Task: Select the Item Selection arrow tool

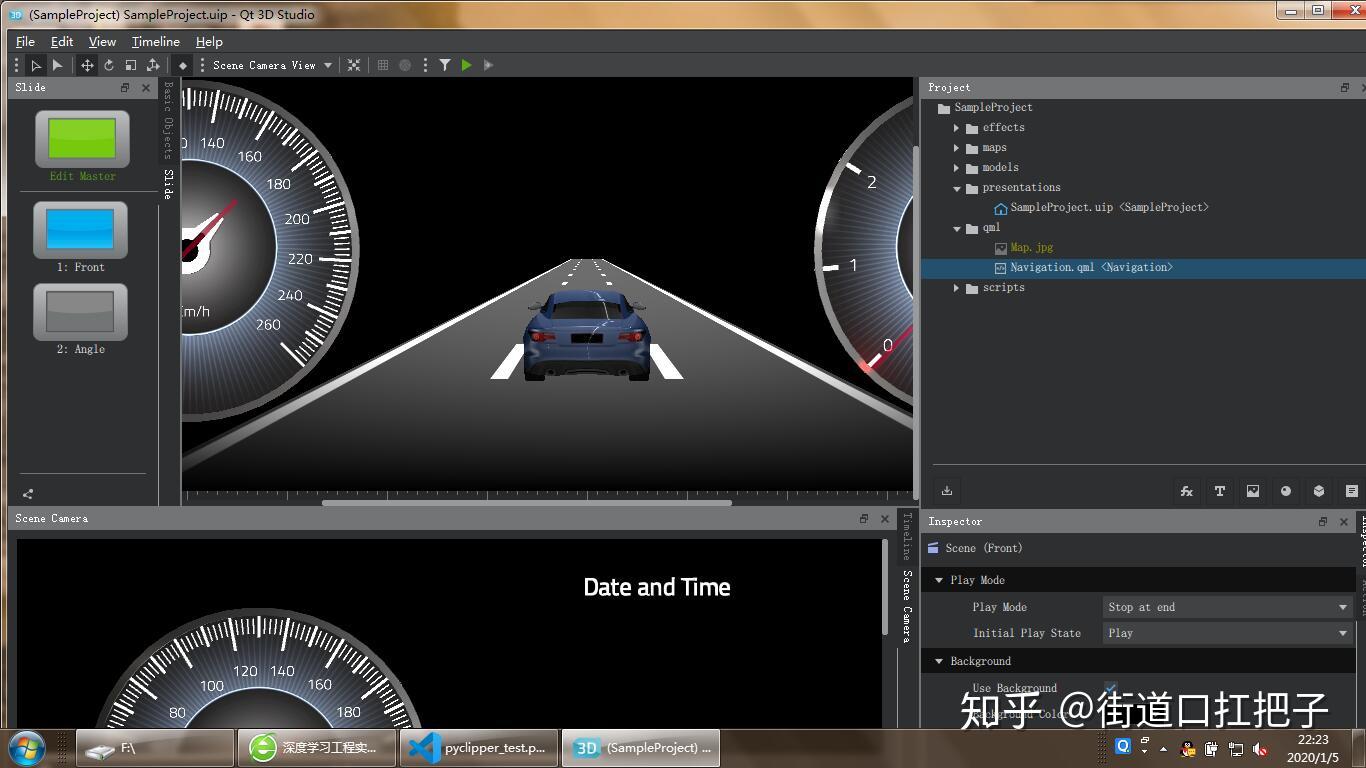Action: pos(36,65)
